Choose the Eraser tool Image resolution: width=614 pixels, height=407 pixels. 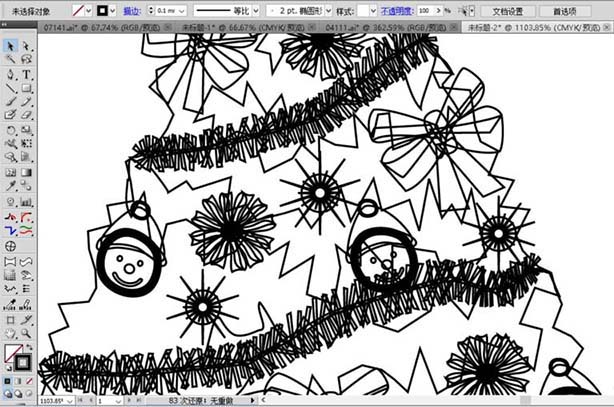click(x=26, y=115)
